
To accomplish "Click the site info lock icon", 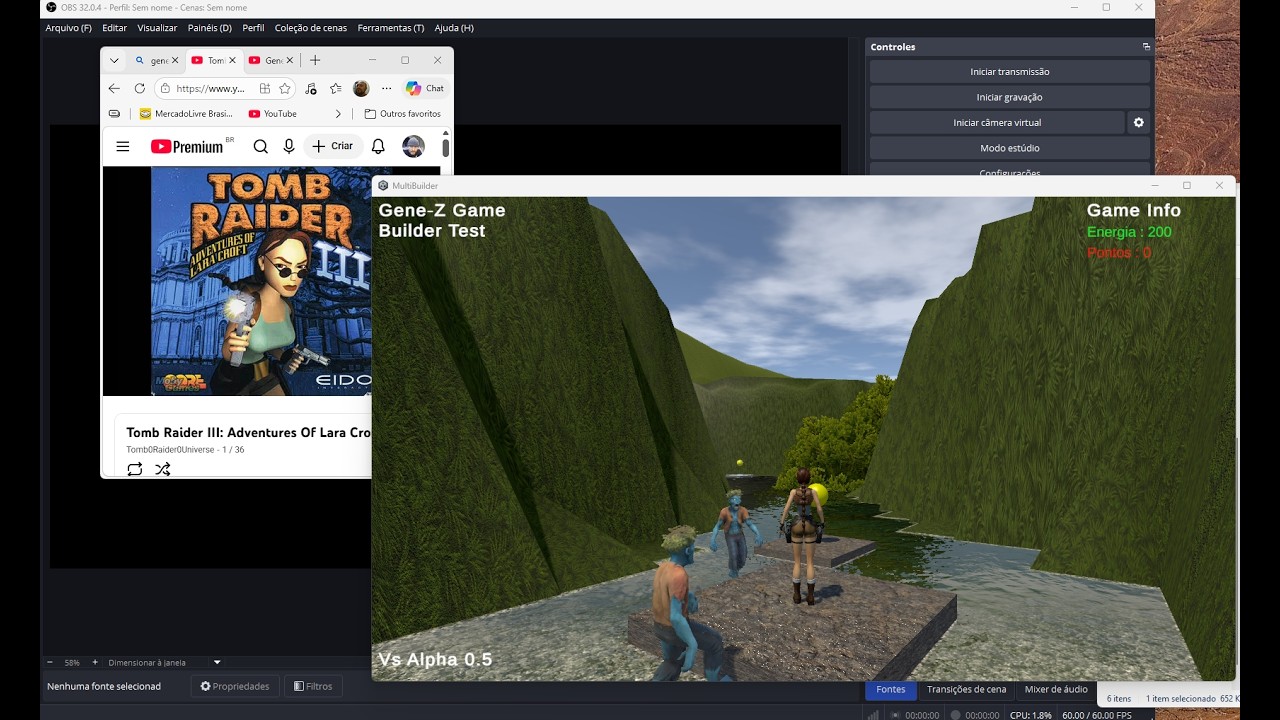I will click(x=165, y=88).
